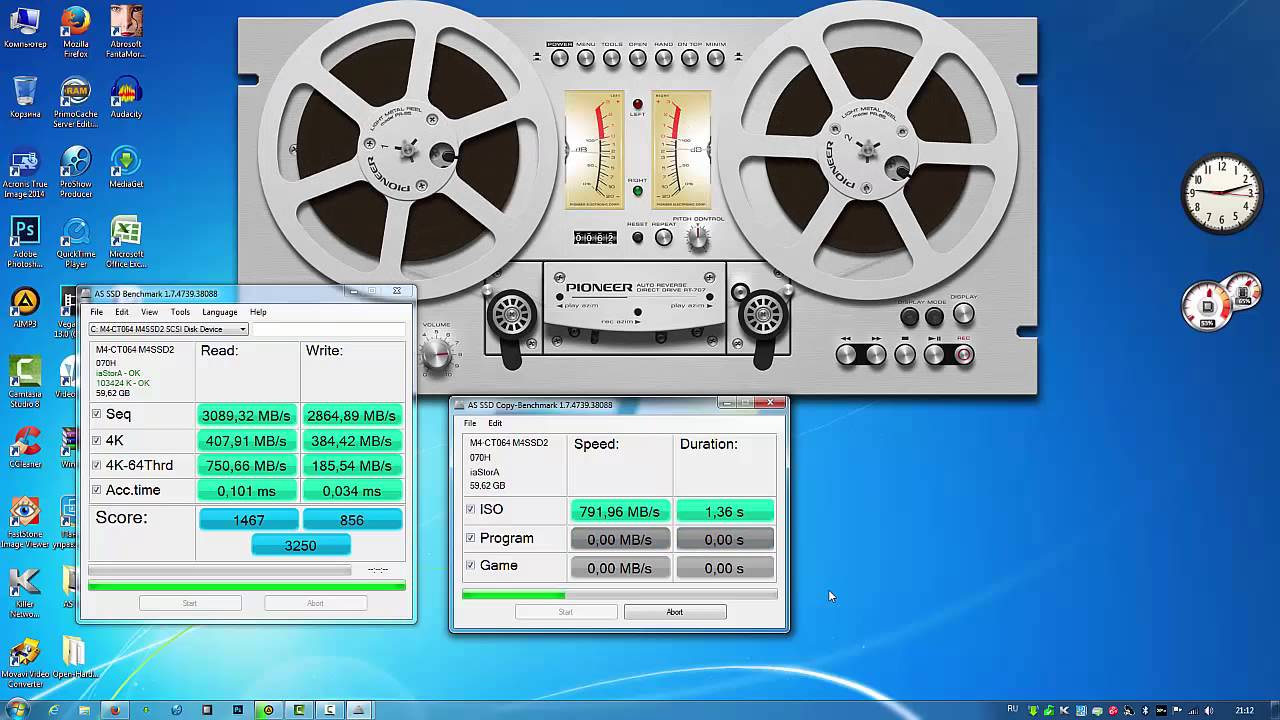Open the Computer (Компьютер) desktop icon
Viewport: 1280px width, 720px height.
25,28
